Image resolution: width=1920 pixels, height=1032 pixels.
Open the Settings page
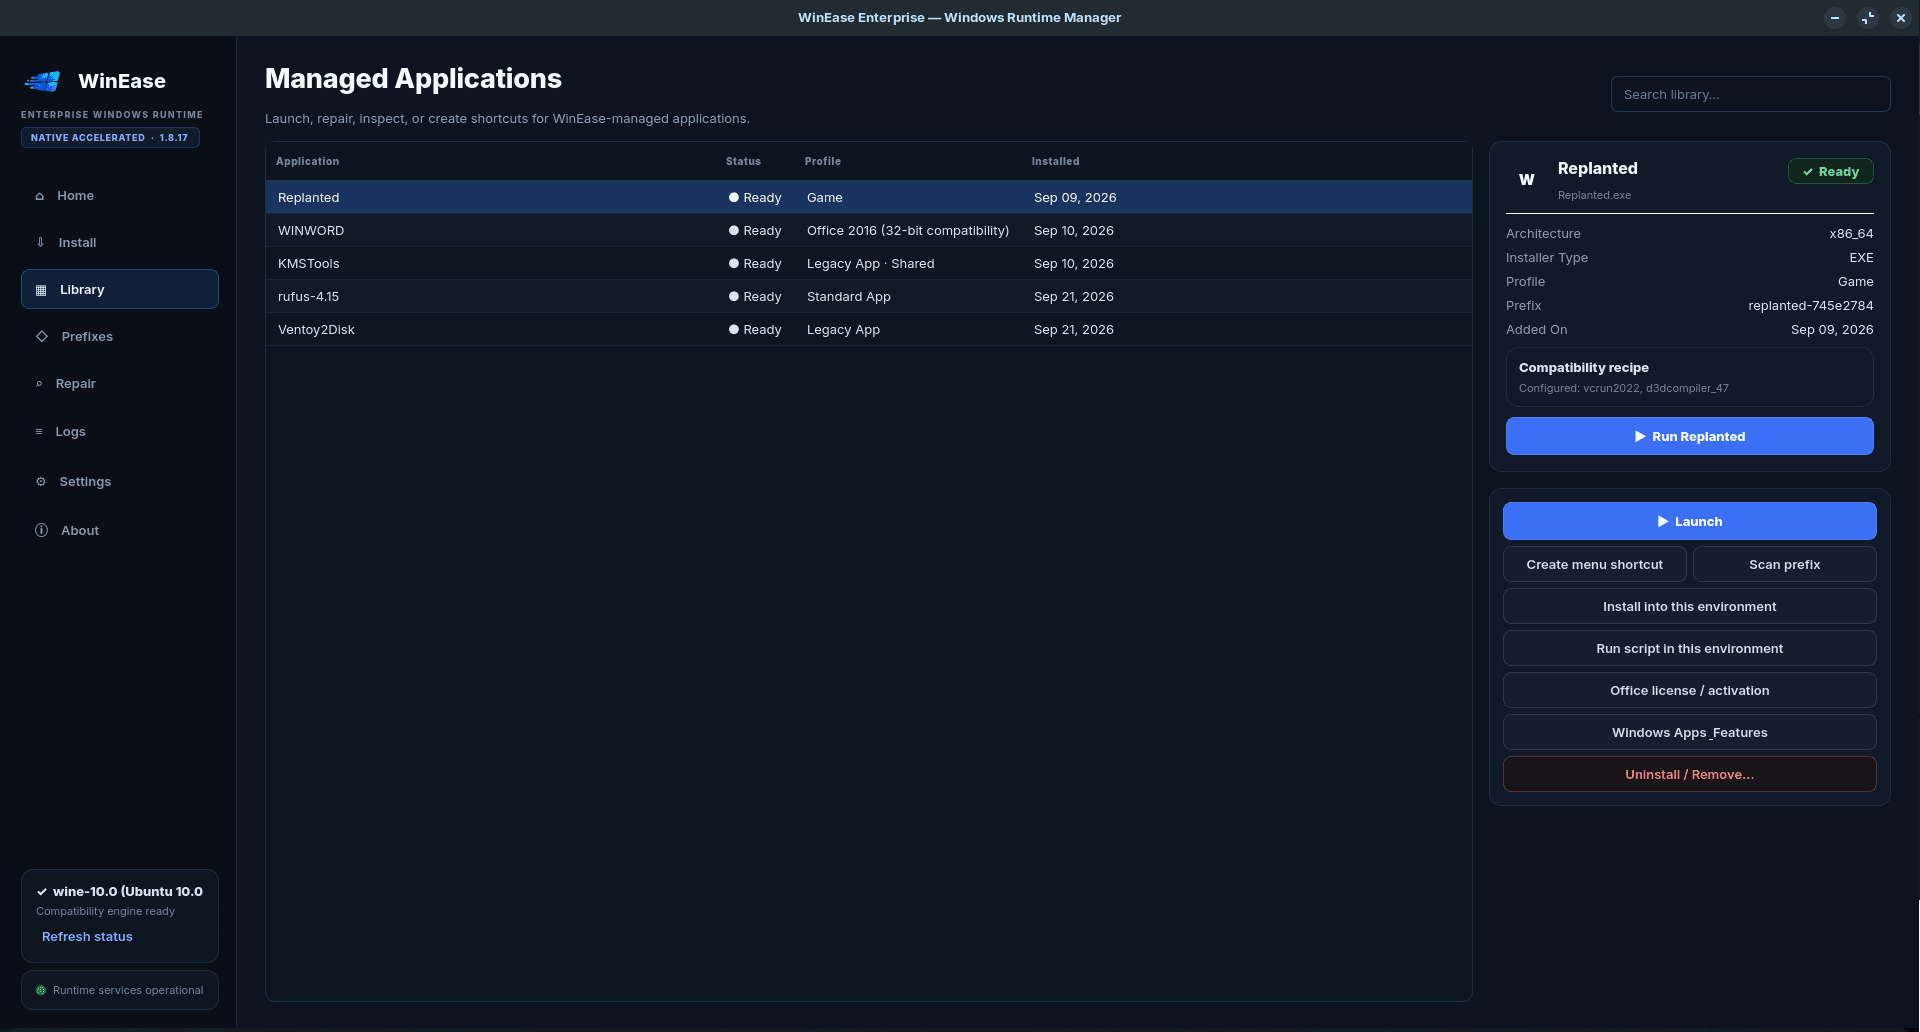[x=120, y=482]
